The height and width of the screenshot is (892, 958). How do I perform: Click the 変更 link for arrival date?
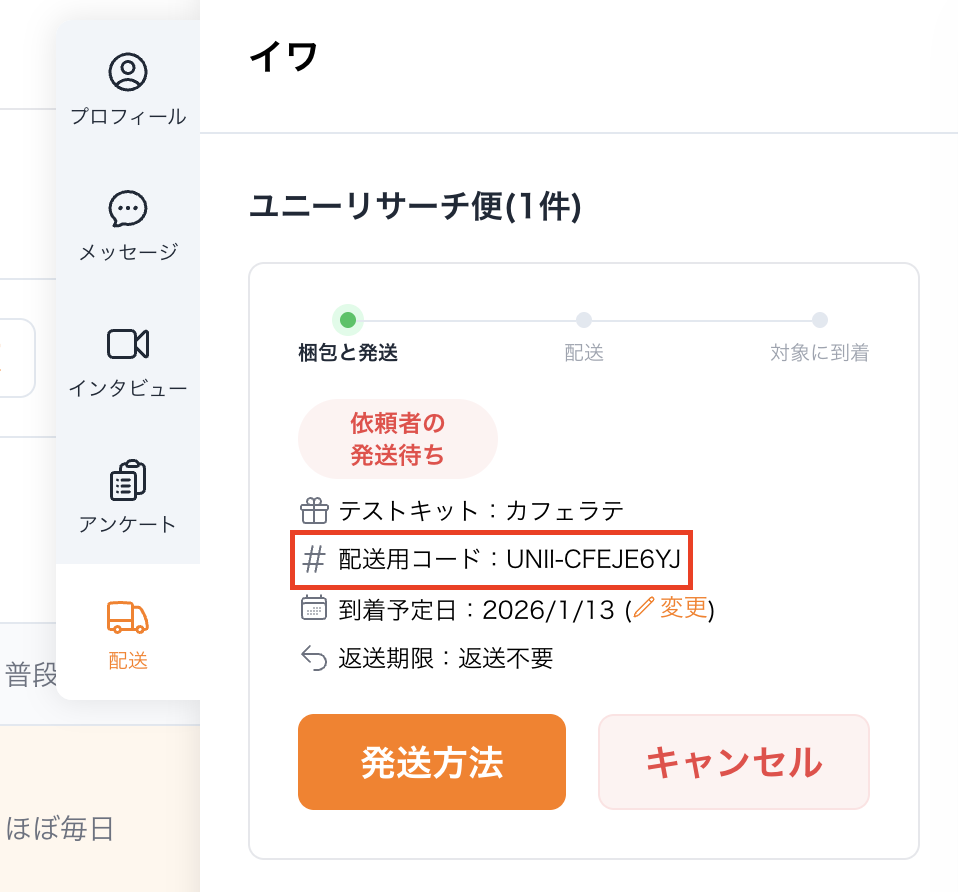pyautogui.click(x=683, y=608)
